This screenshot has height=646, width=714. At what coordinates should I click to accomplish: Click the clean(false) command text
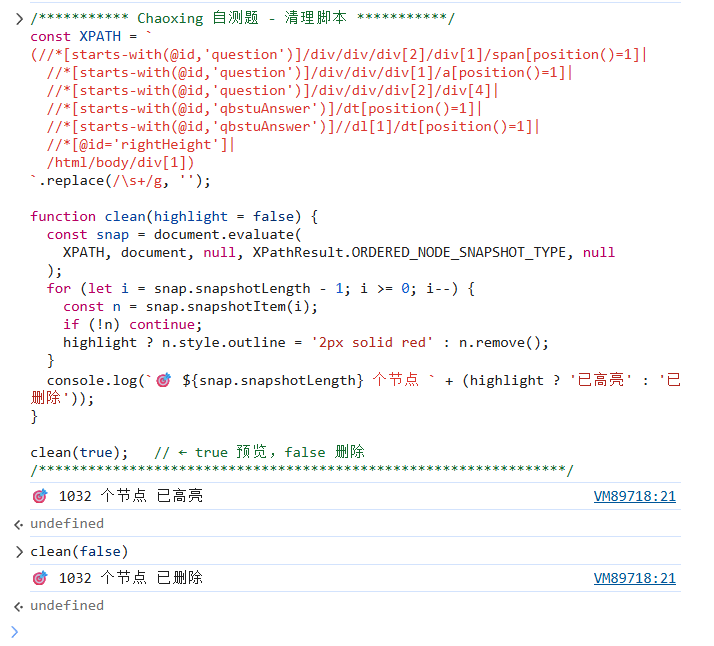(x=79, y=552)
